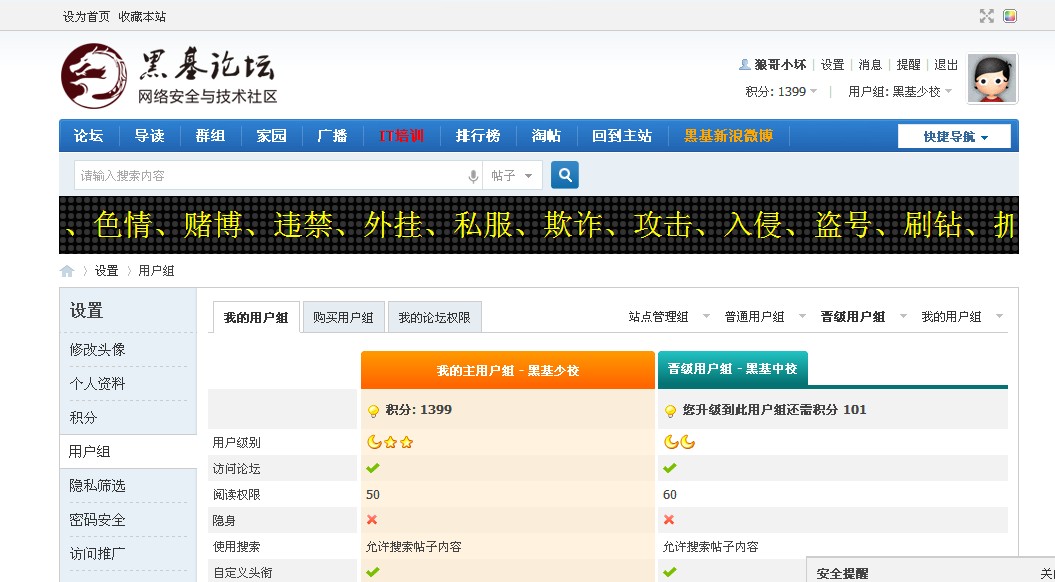
Task: Open the 黑基新浪微博 link
Action: [728, 136]
